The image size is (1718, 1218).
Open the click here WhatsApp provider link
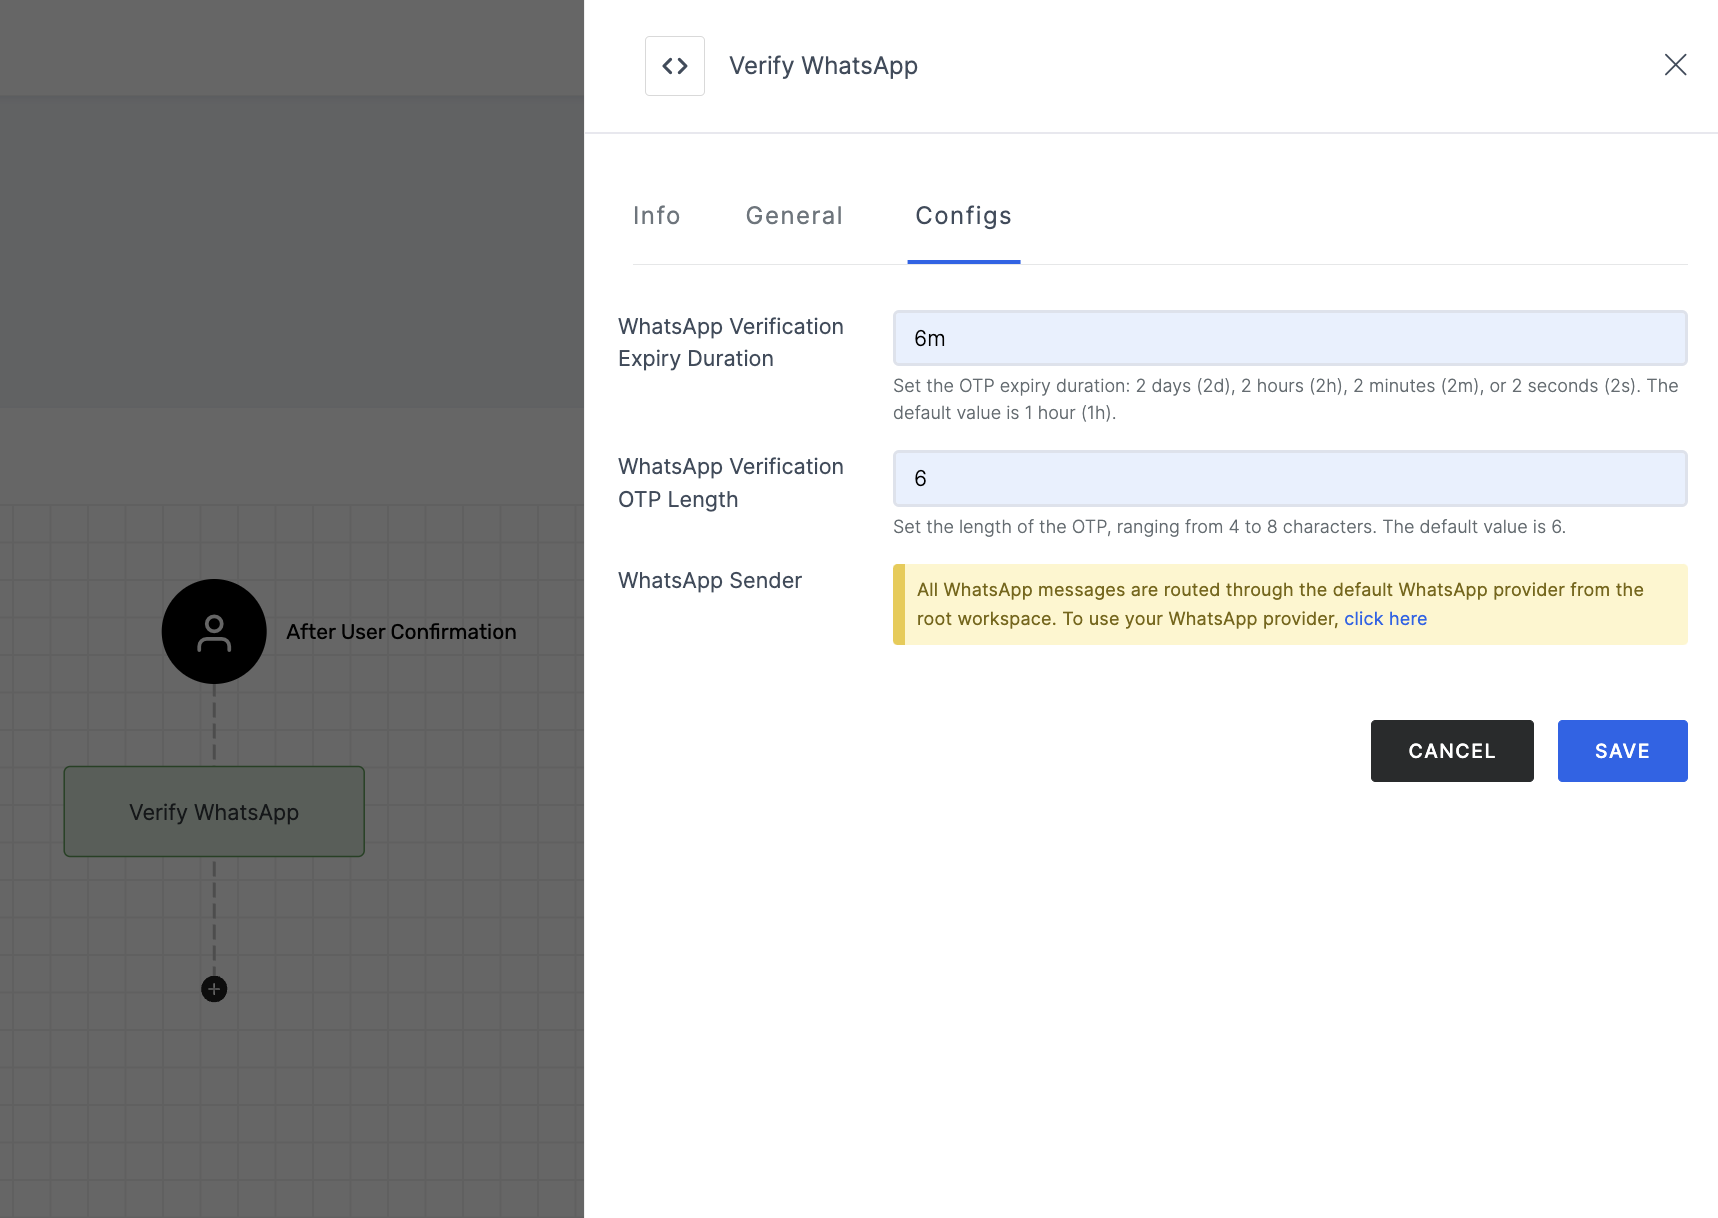(x=1385, y=619)
